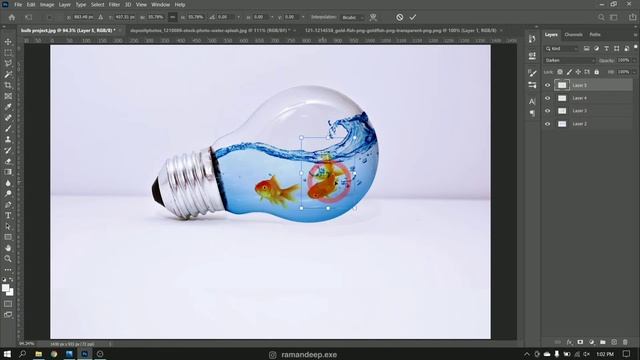Open the File menu

coord(18,4)
